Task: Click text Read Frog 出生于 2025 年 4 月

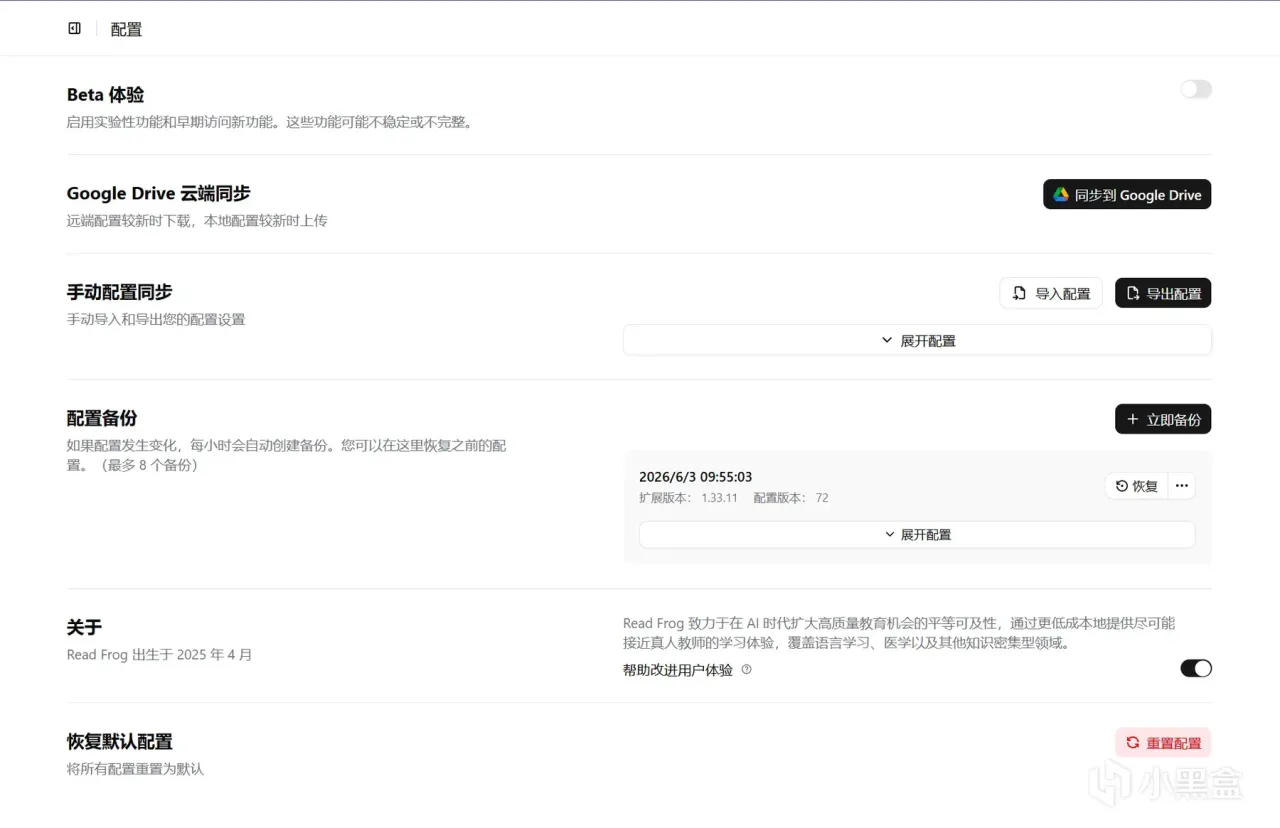Action: 159,655
